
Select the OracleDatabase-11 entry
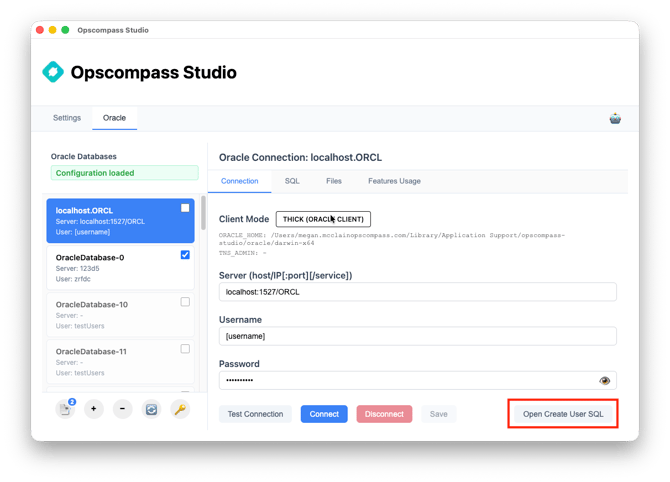point(120,362)
